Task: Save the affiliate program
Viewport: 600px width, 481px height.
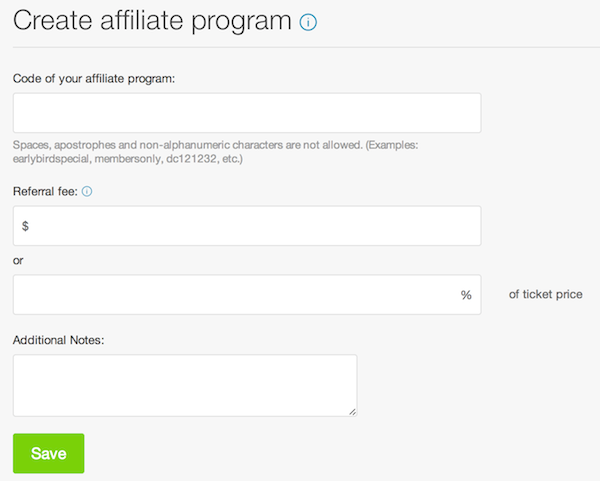Action: tap(49, 453)
